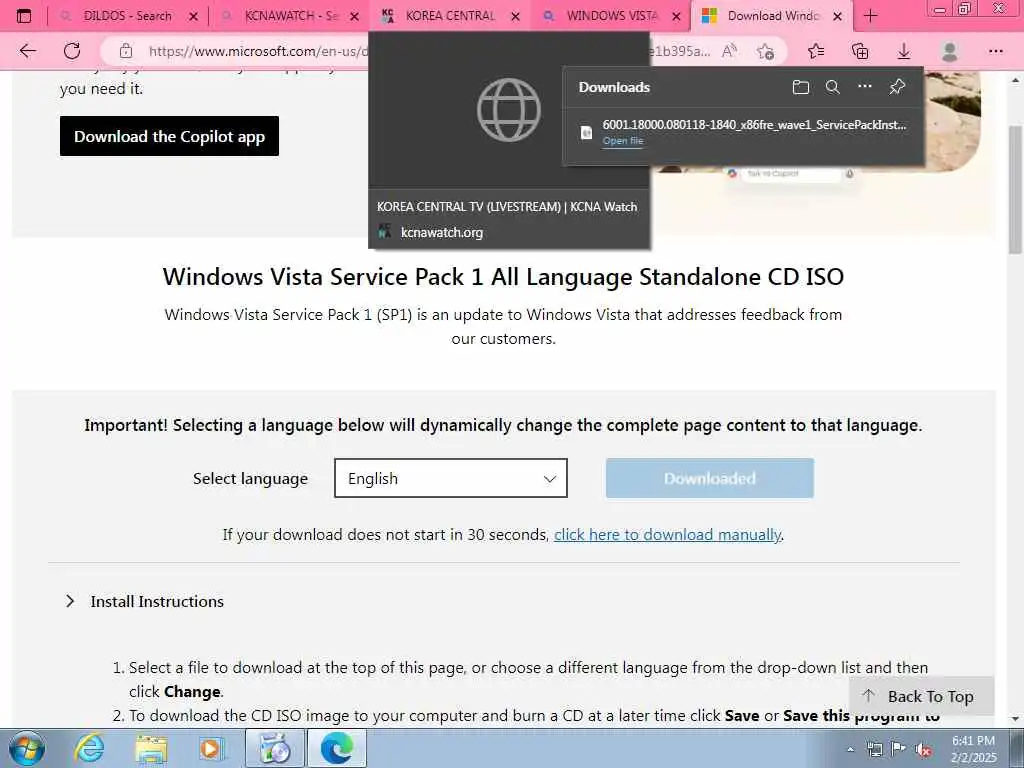Launch Internet Explorer from the taskbar
The image size is (1024, 768).
coord(89,748)
